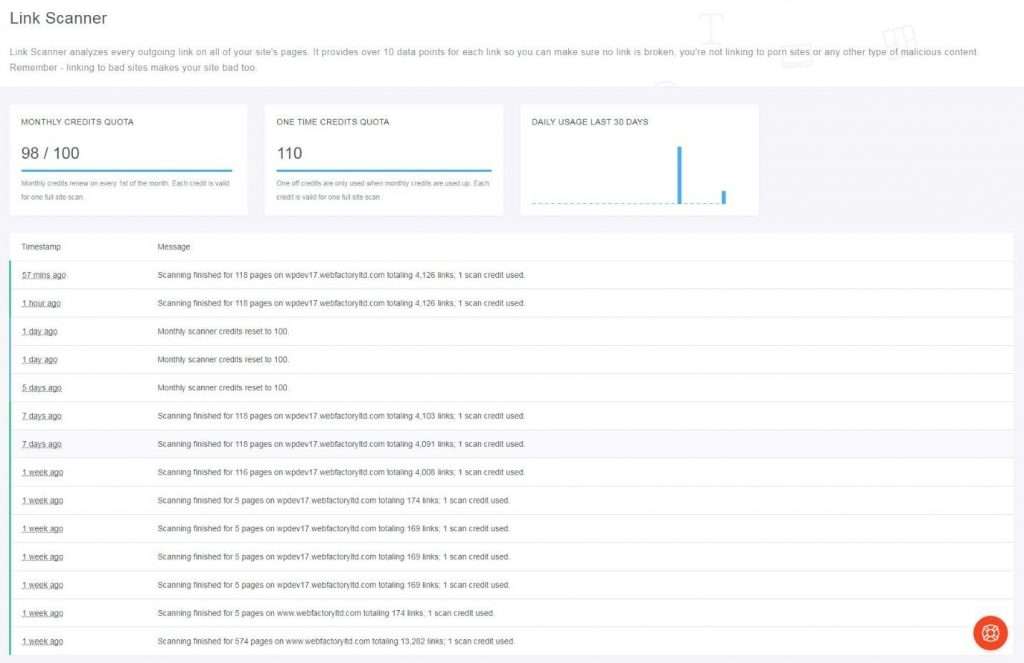Viewport: 1024px width, 663px height.
Task: Select the scan message in 57 mins ago row
Action: pyautogui.click(x=341, y=275)
